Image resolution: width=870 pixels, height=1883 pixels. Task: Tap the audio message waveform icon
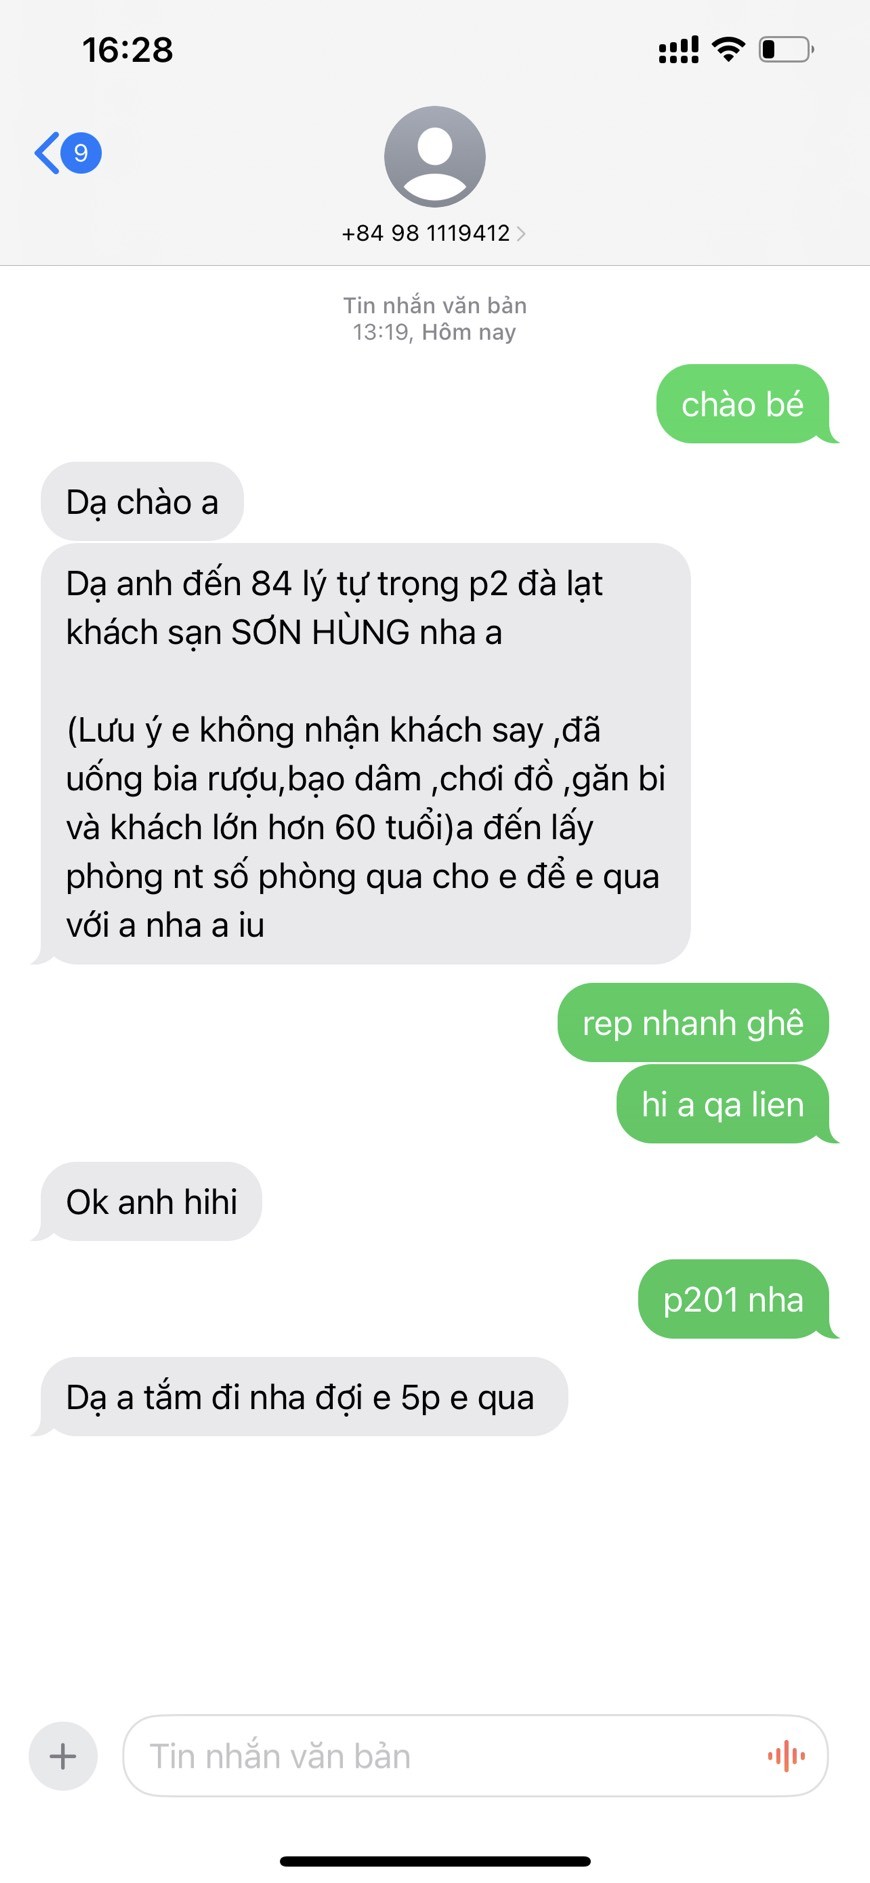[786, 1755]
